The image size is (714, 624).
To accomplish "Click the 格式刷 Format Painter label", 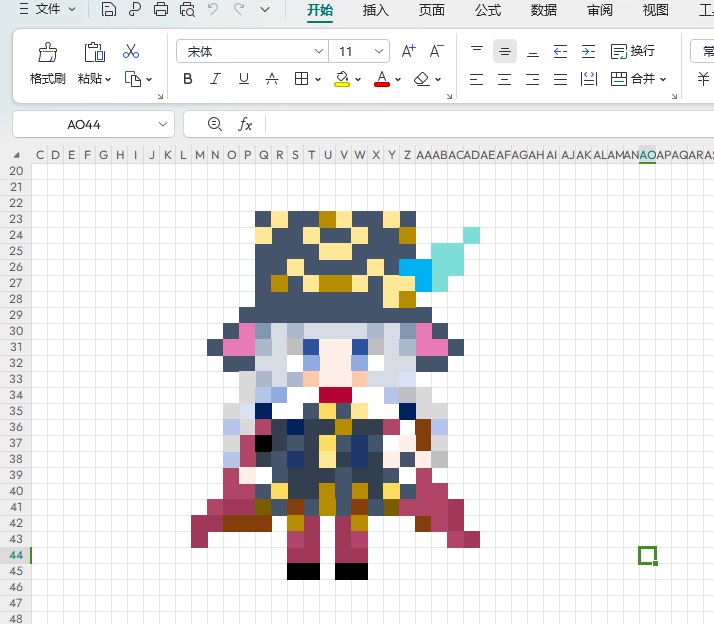I will tap(47, 79).
